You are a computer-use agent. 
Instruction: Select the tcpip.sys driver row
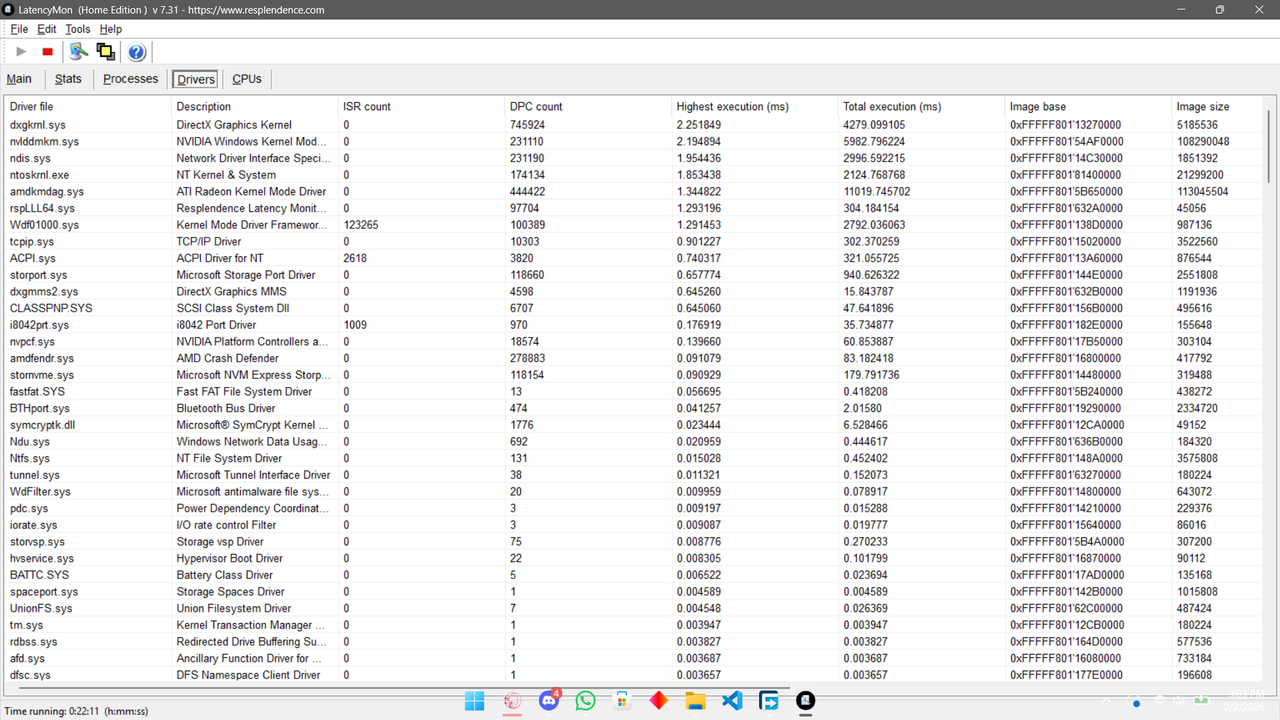(634, 242)
